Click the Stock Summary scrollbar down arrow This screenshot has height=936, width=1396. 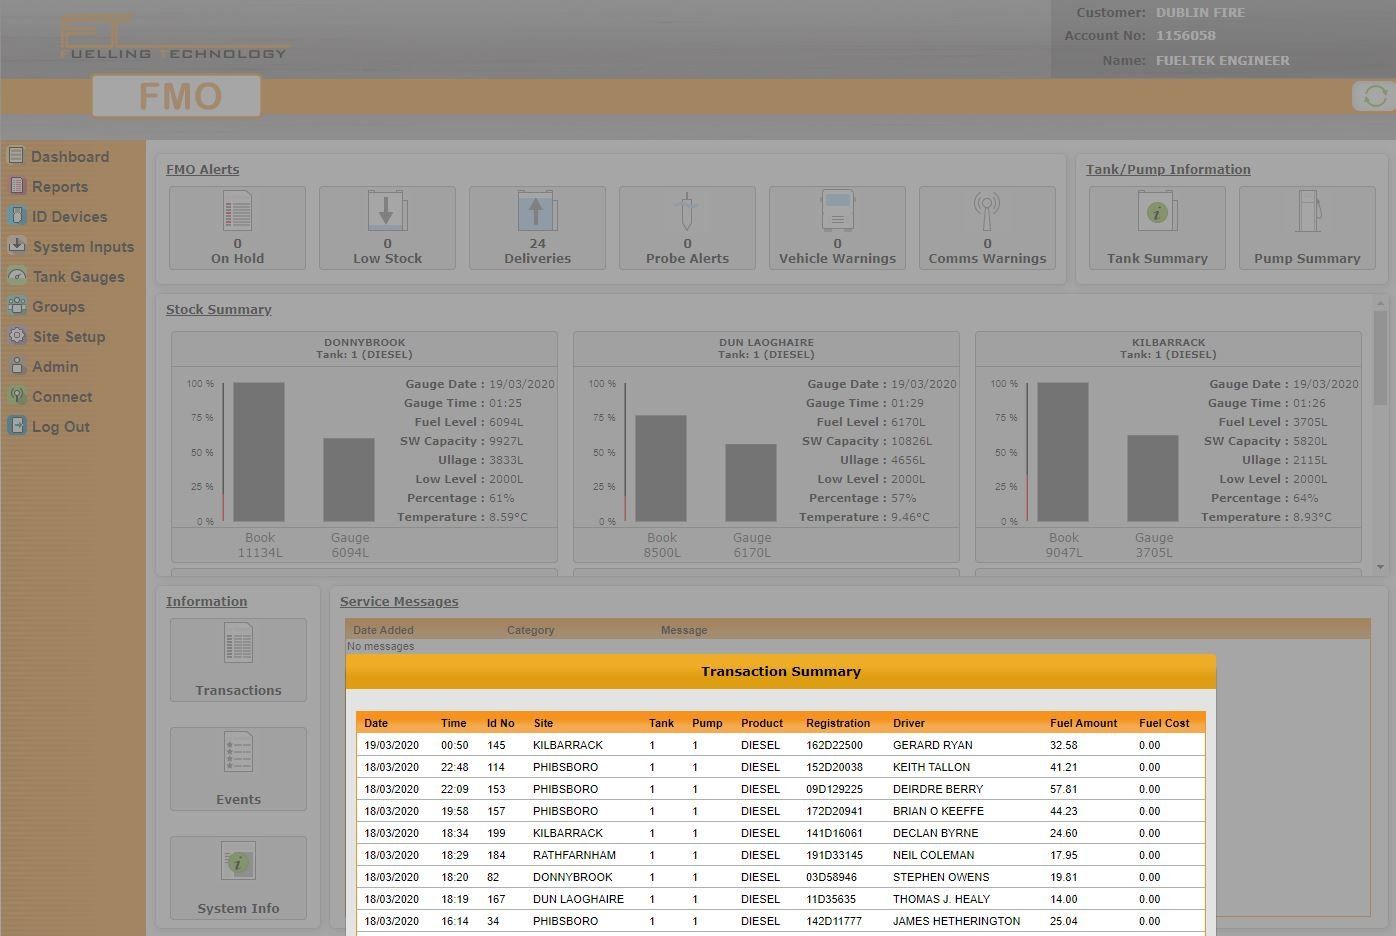1381,567
